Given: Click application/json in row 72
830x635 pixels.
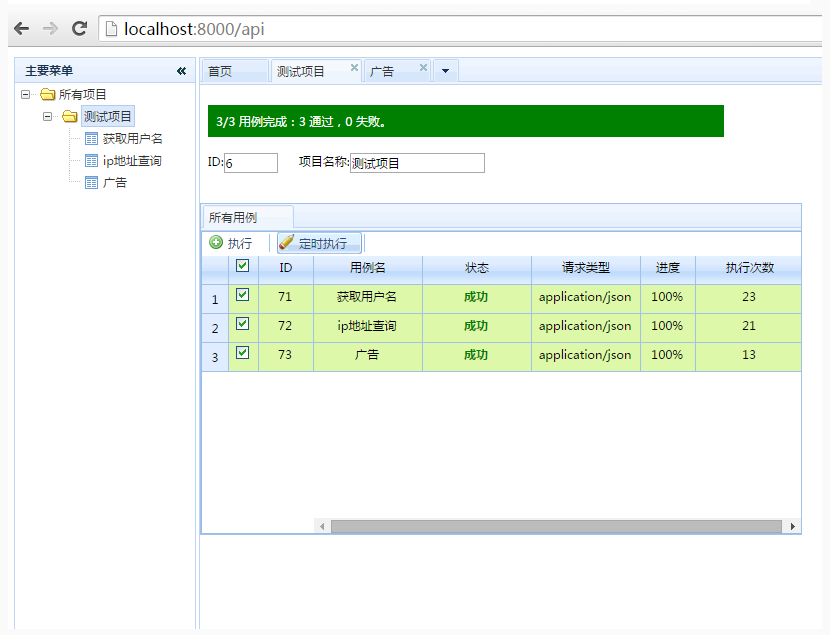Looking at the screenshot, I should [585, 326].
